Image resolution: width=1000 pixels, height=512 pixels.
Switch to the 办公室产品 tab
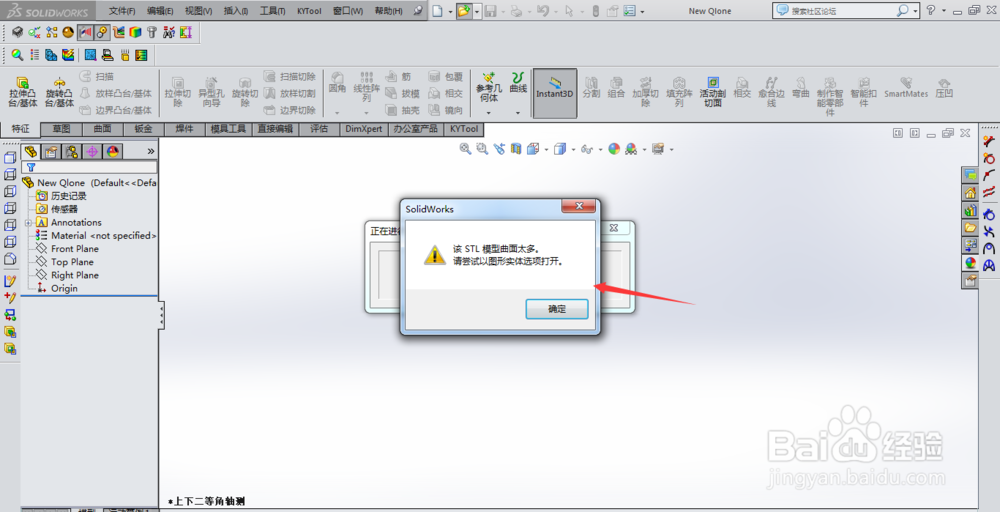pos(416,129)
